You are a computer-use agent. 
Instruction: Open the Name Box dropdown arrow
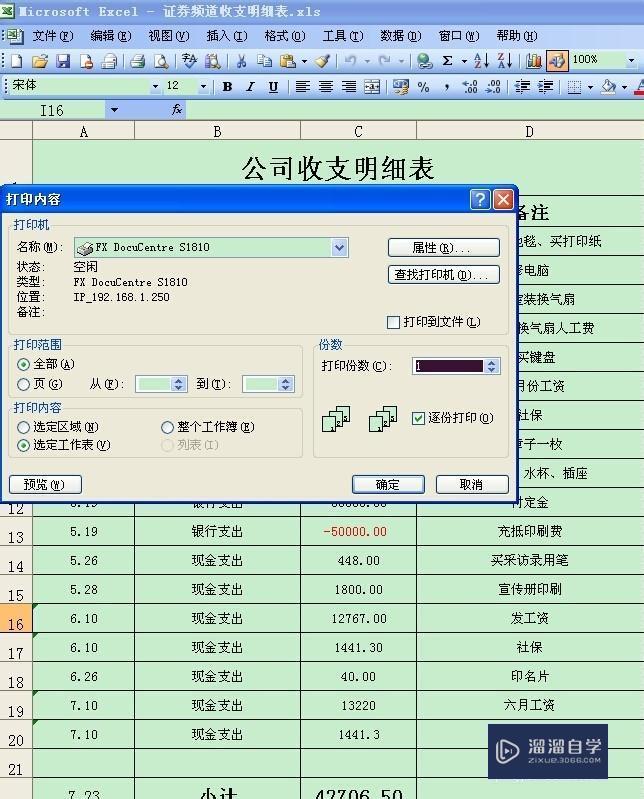114,110
